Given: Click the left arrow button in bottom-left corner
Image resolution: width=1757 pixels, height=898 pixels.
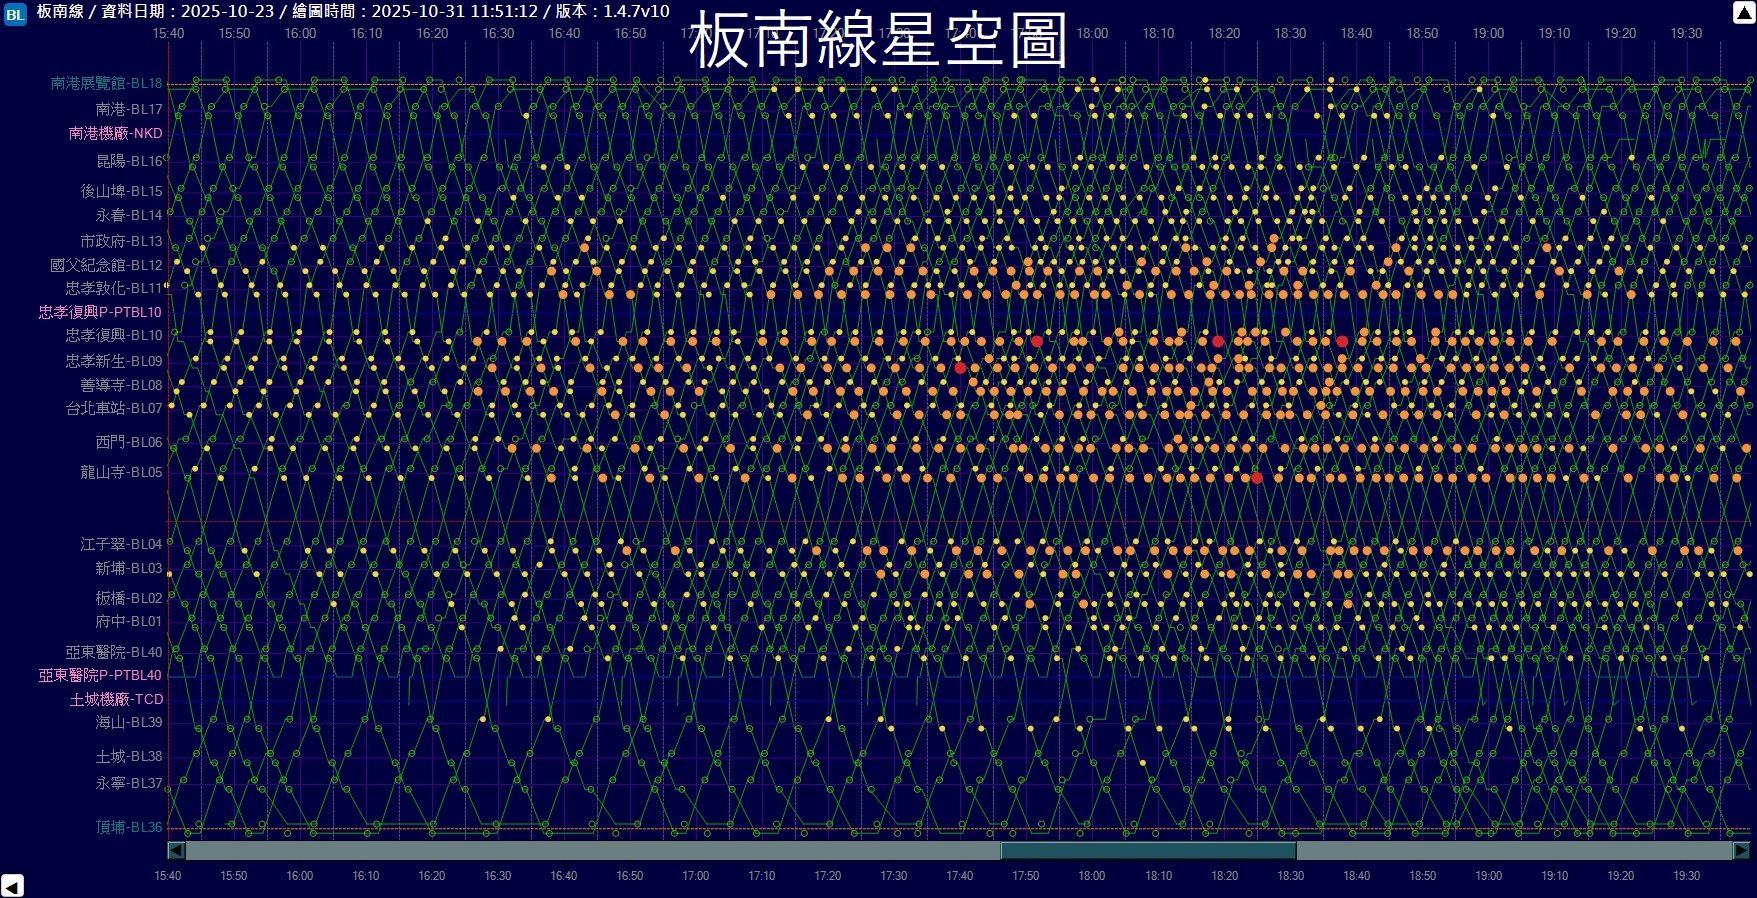Looking at the screenshot, I should click(12, 885).
